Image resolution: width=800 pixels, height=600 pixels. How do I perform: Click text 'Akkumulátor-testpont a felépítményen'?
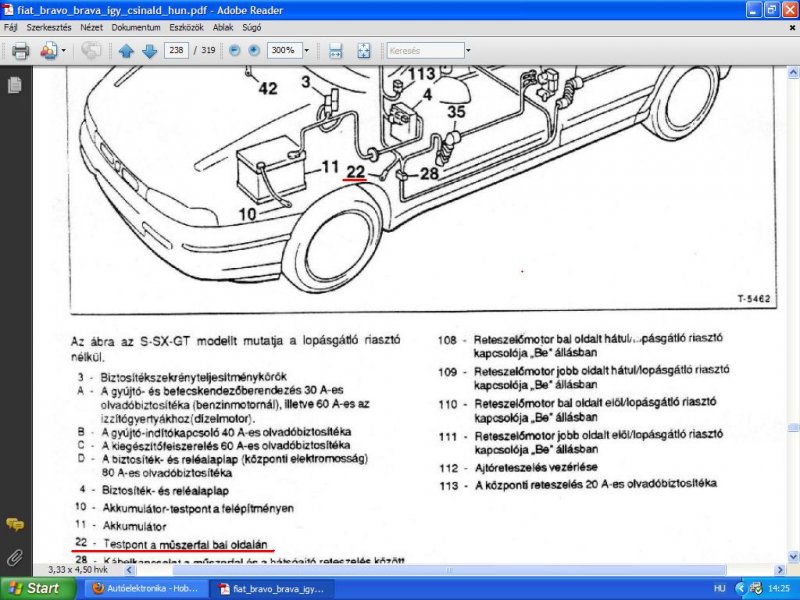[x=198, y=508]
